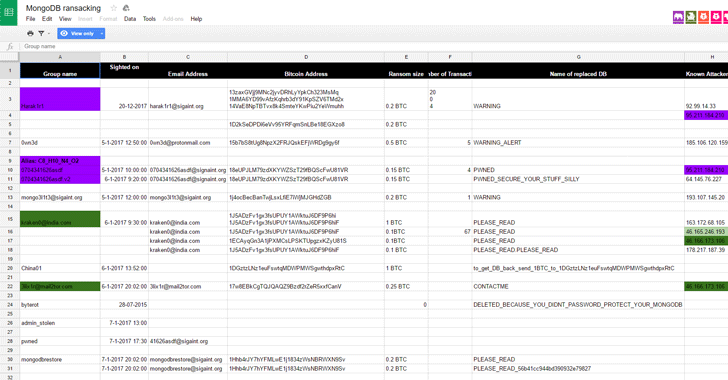Click the pink anonymous viewer avatar
This screenshot has height=380, width=728.
(x=716, y=17)
